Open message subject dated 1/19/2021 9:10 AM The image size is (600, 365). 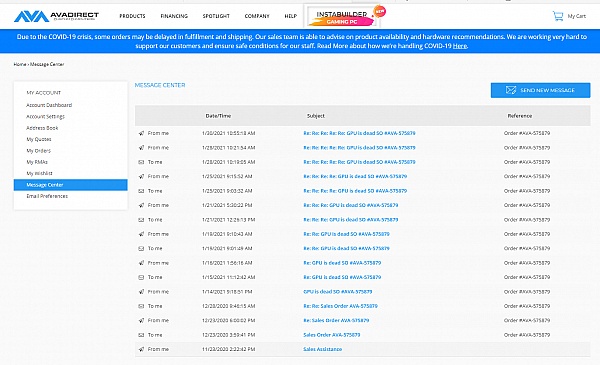346,234
